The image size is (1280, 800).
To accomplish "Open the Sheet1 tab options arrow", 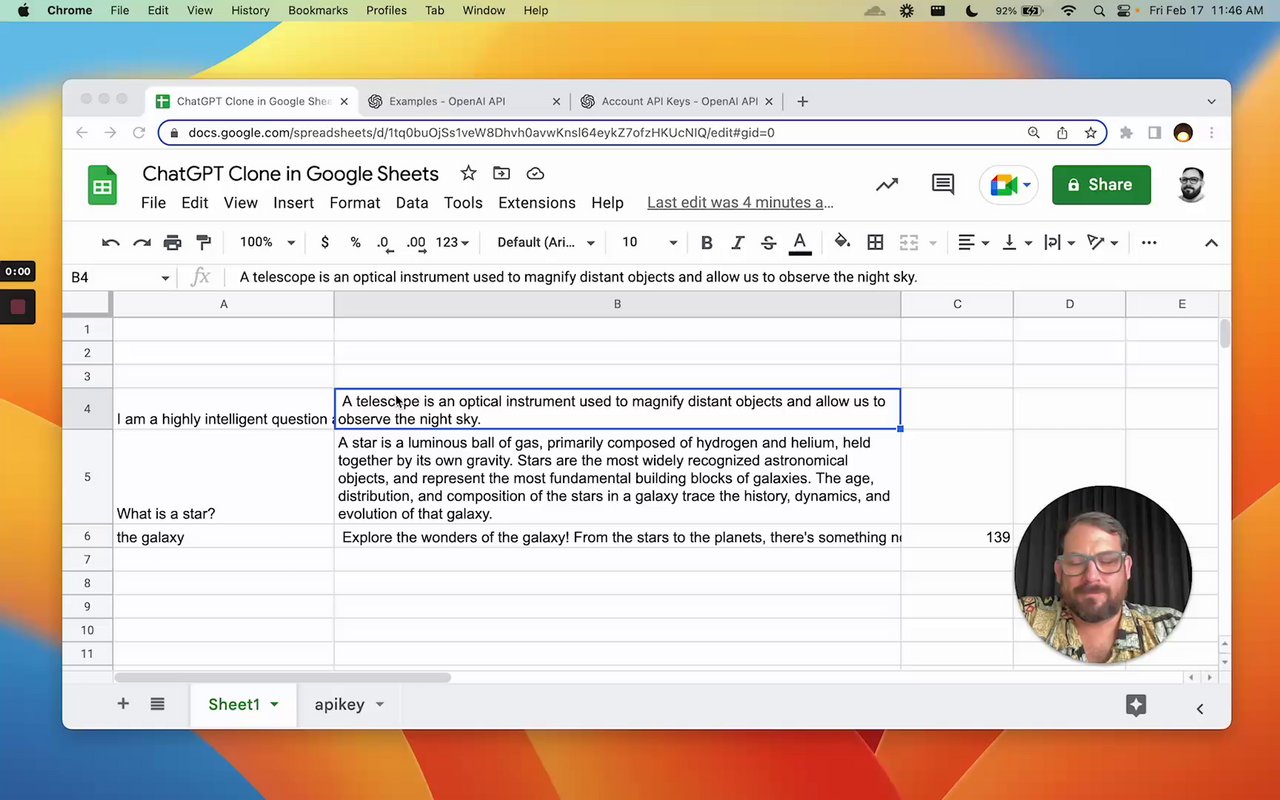I will click(x=274, y=705).
